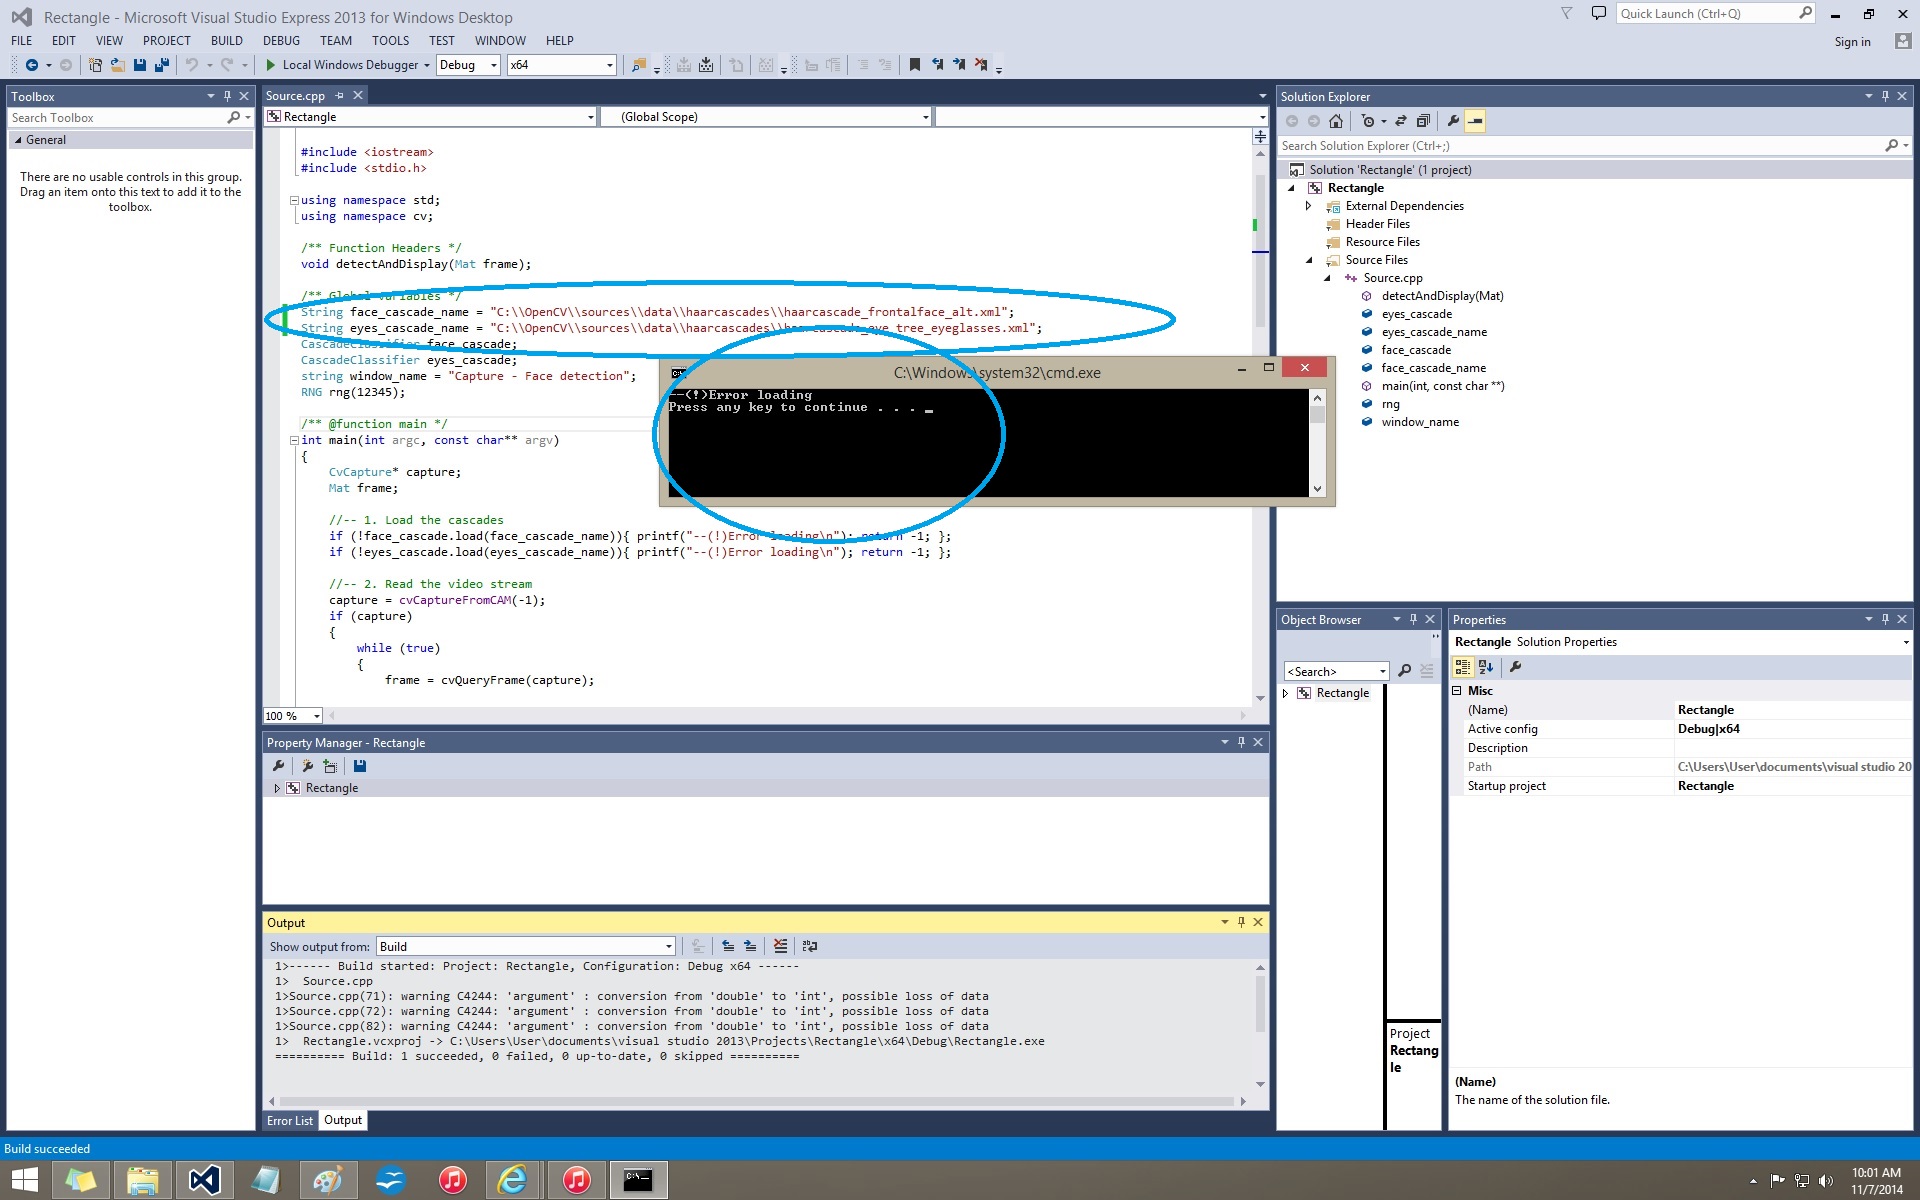Select detectAndDisplay(Mat) in Solution Explorer
Image resolution: width=1920 pixels, height=1200 pixels.
1442,296
